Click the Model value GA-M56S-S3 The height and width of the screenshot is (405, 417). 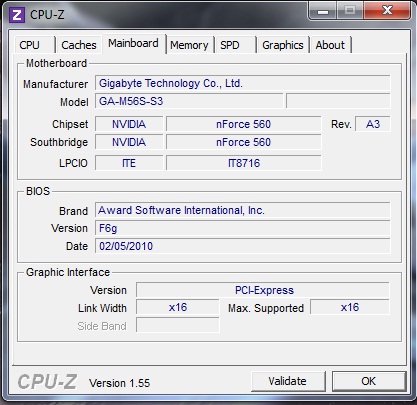point(189,101)
